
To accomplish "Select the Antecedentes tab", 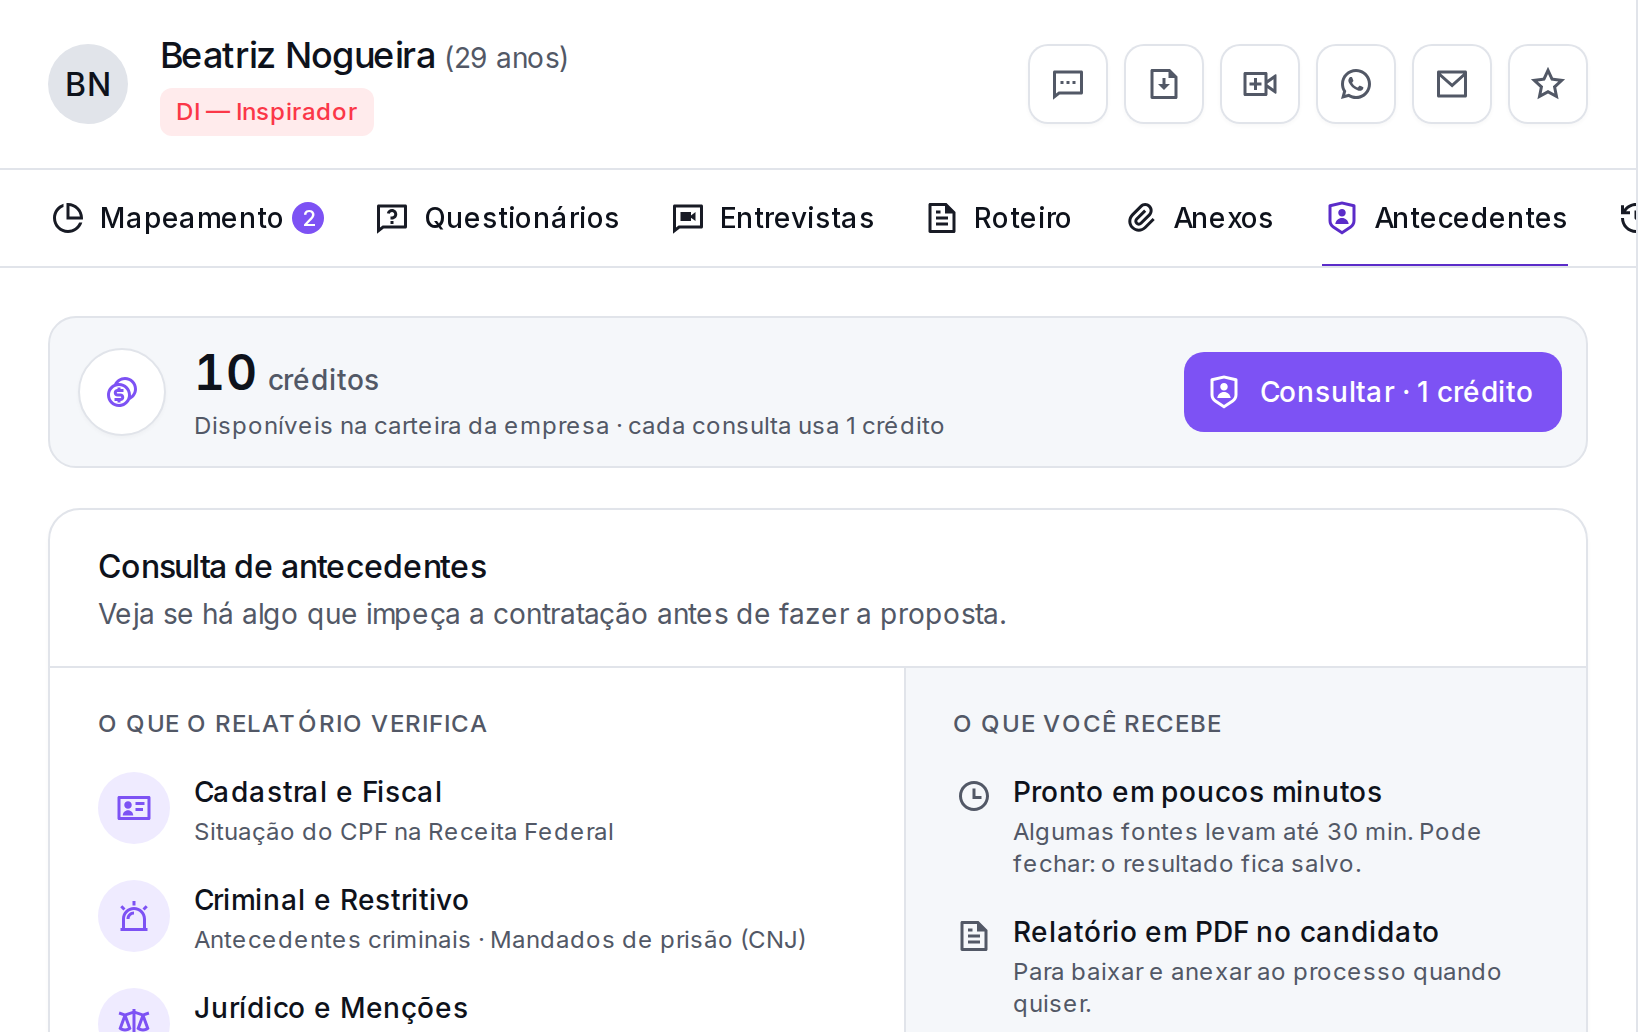I will pyautogui.click(x=1445, y=218).
